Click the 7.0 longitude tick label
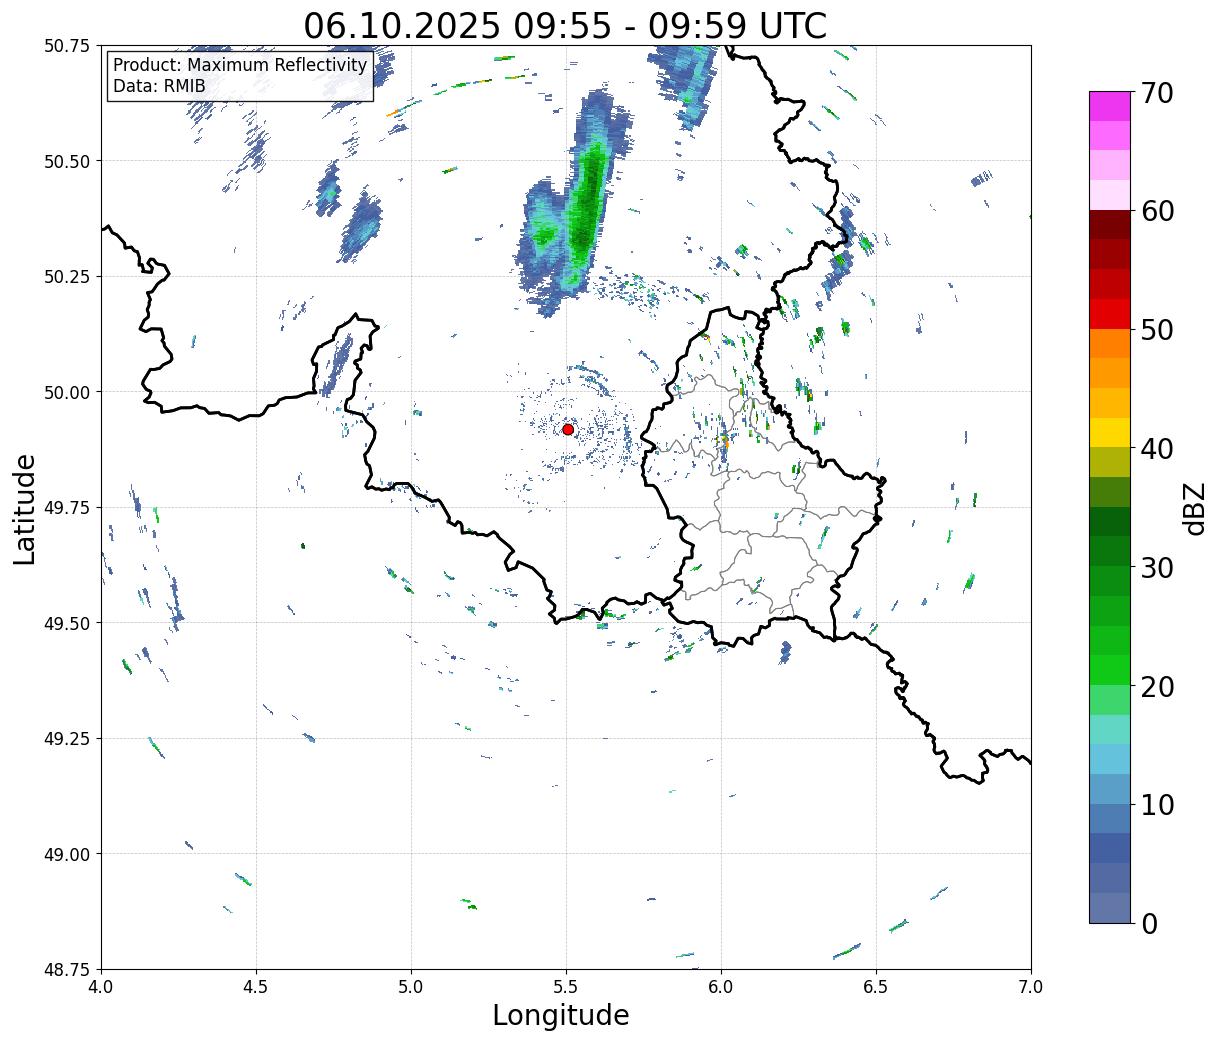Image resolution: width=1219 pixels, height=1040 pixels. 1031,987
